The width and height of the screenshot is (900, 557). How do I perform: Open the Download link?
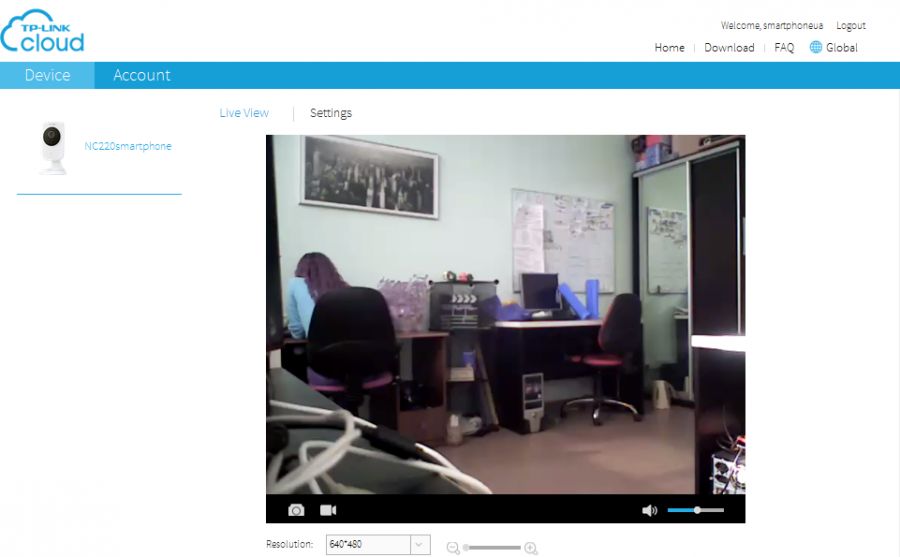729,47
